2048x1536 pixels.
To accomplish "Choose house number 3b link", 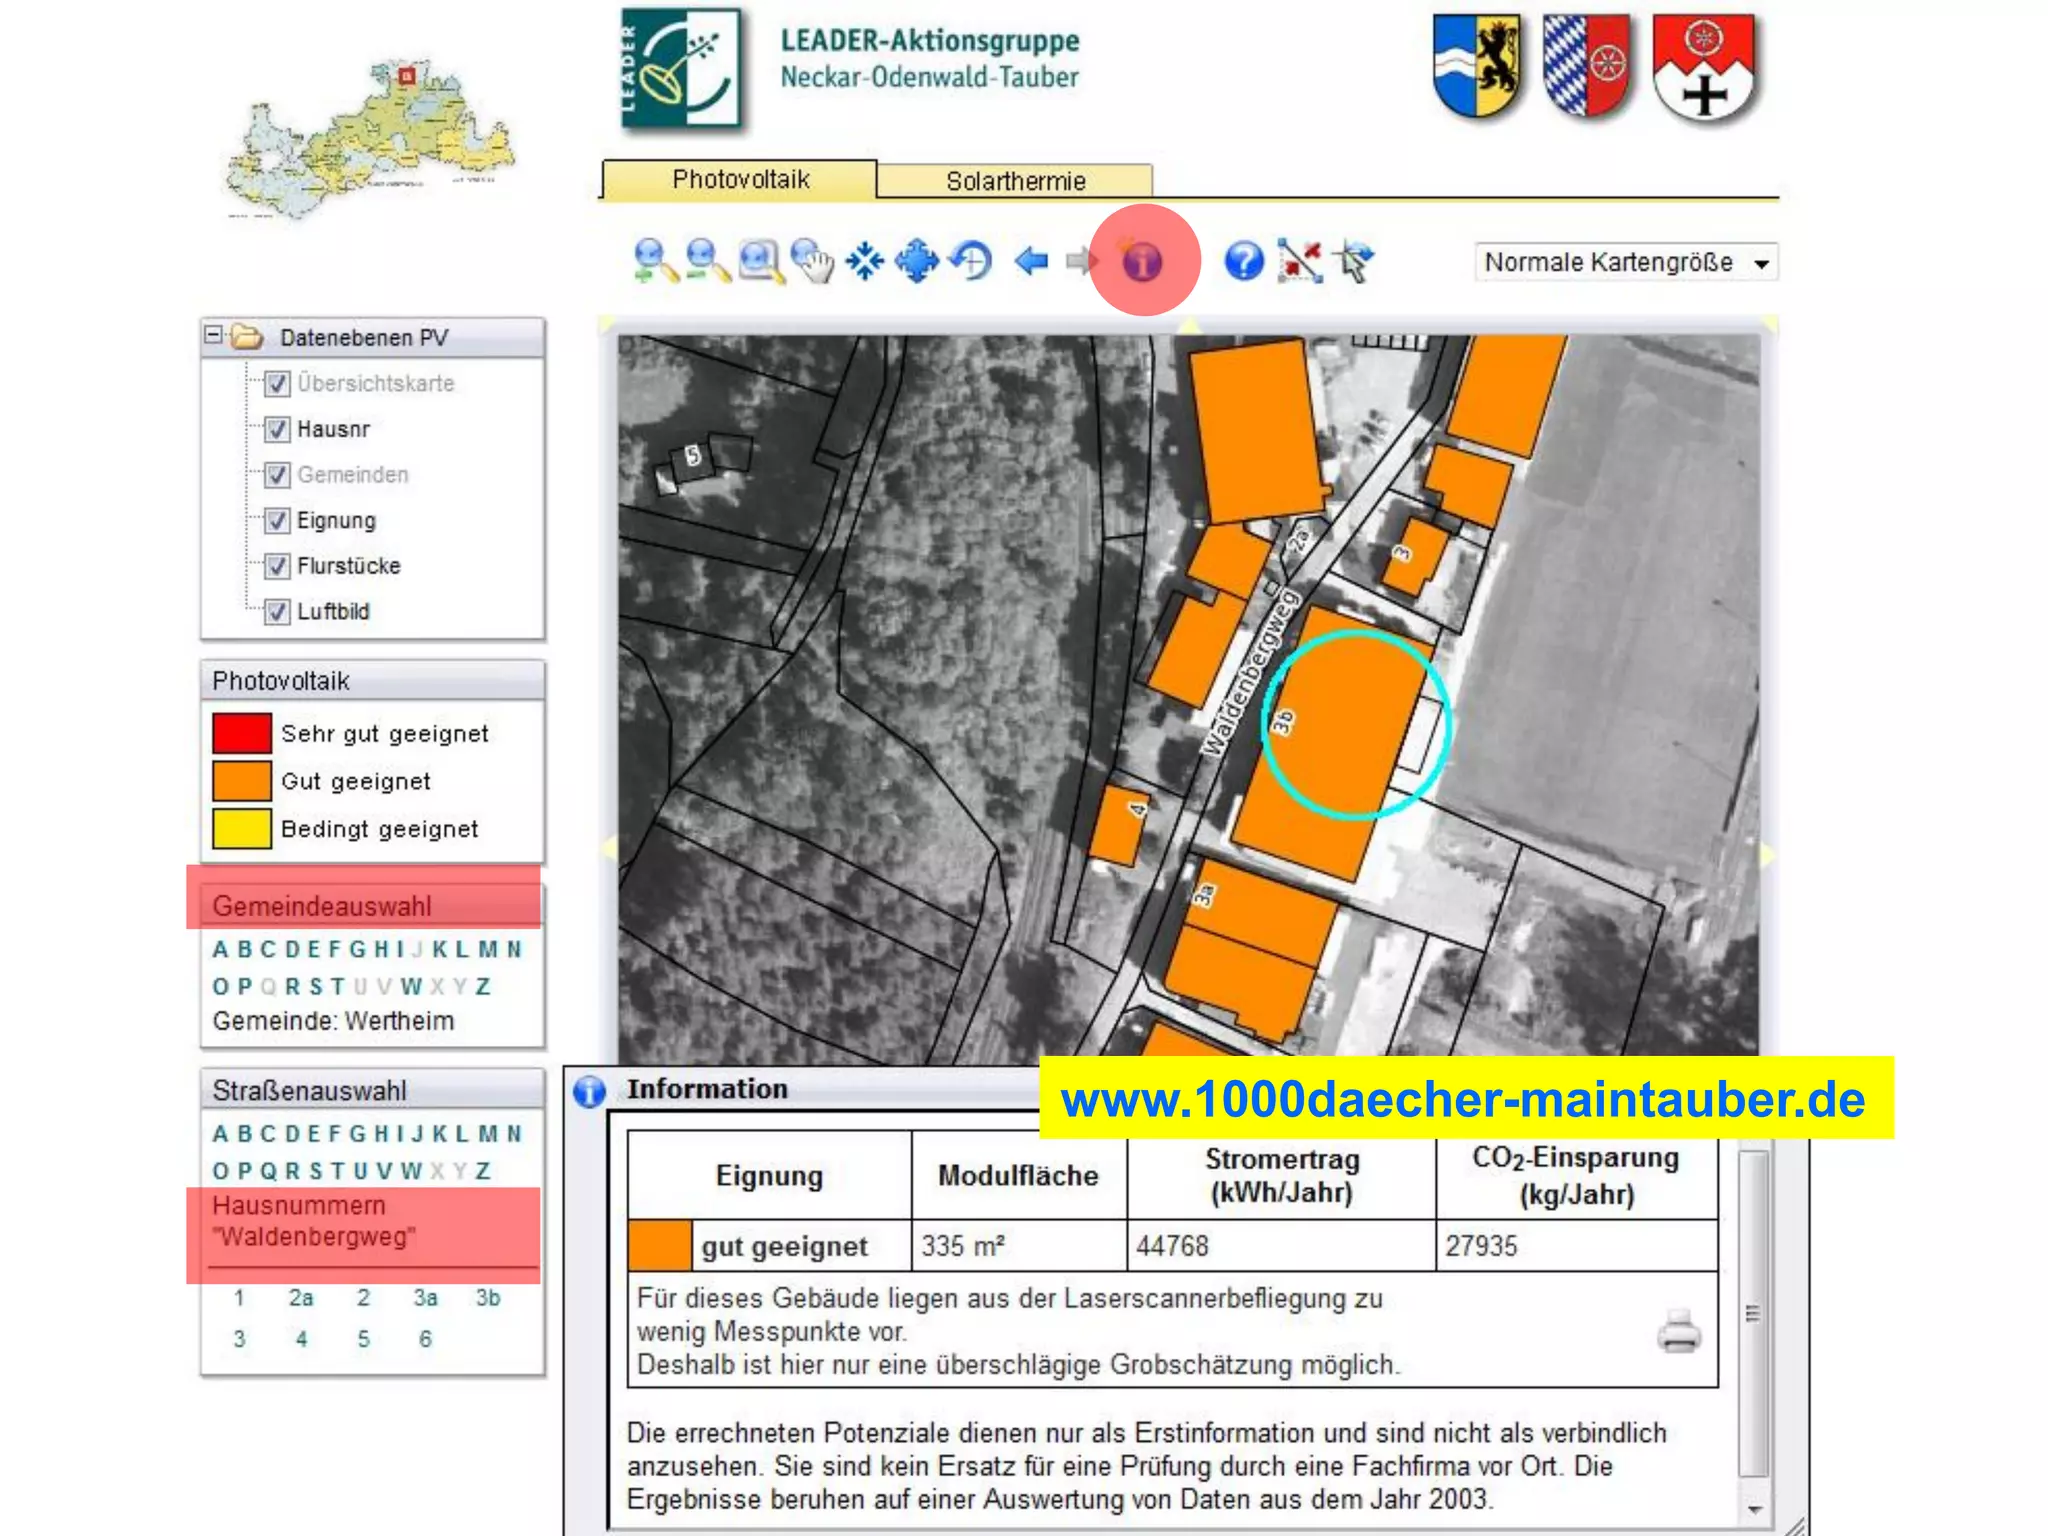I will (x=487, y=1298).
